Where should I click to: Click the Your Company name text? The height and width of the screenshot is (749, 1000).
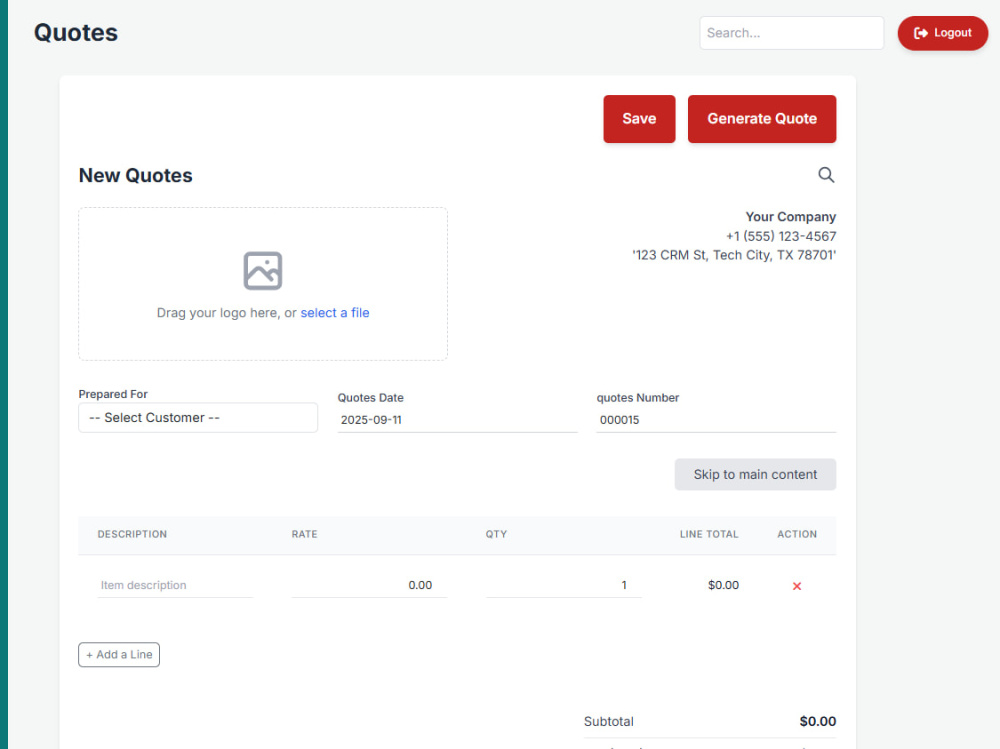790,217
